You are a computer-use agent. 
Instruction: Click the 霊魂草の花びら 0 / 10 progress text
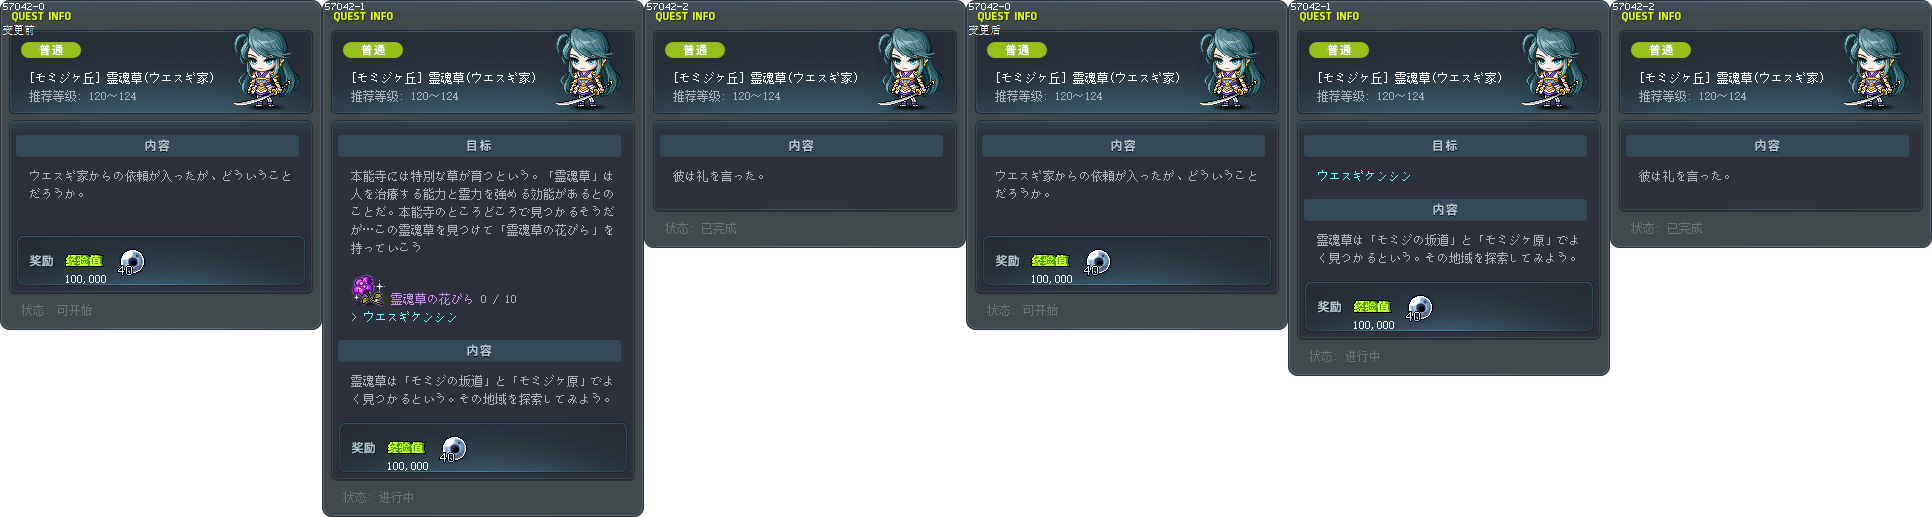click(453, 299)
